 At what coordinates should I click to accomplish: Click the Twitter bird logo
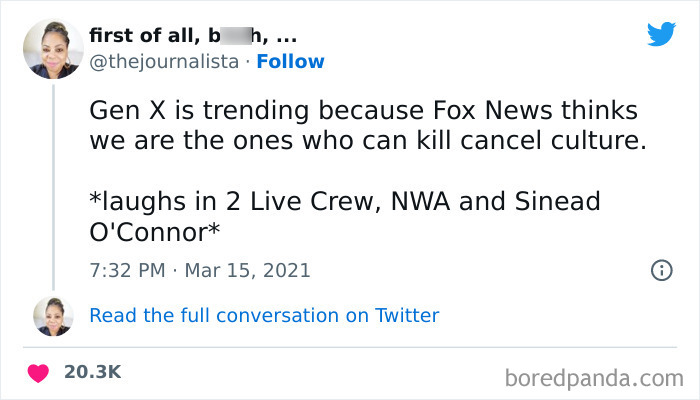(x=661, y=34)
